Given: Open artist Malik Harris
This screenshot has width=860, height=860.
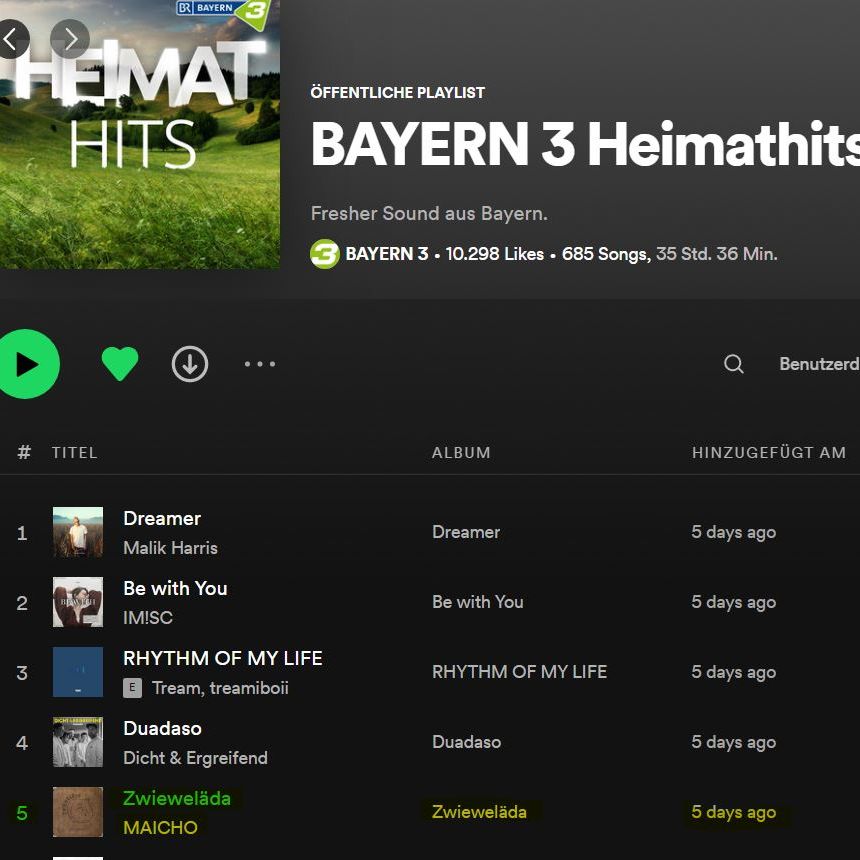Looking at the screenshot, I should coord(171,547).
